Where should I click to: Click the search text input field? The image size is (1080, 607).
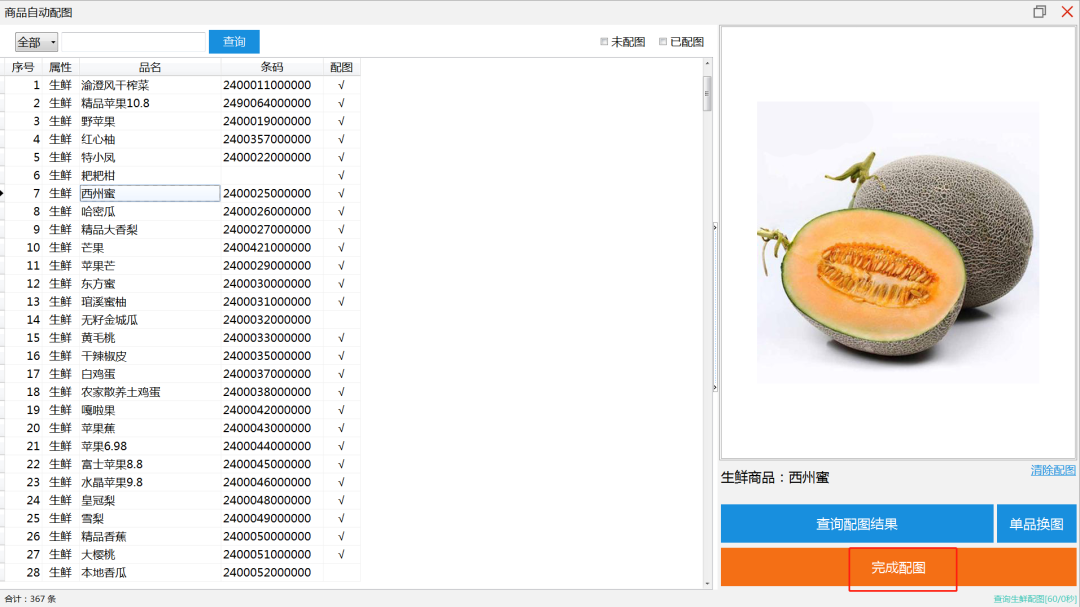pyautogui.click(x=133, y=42)
